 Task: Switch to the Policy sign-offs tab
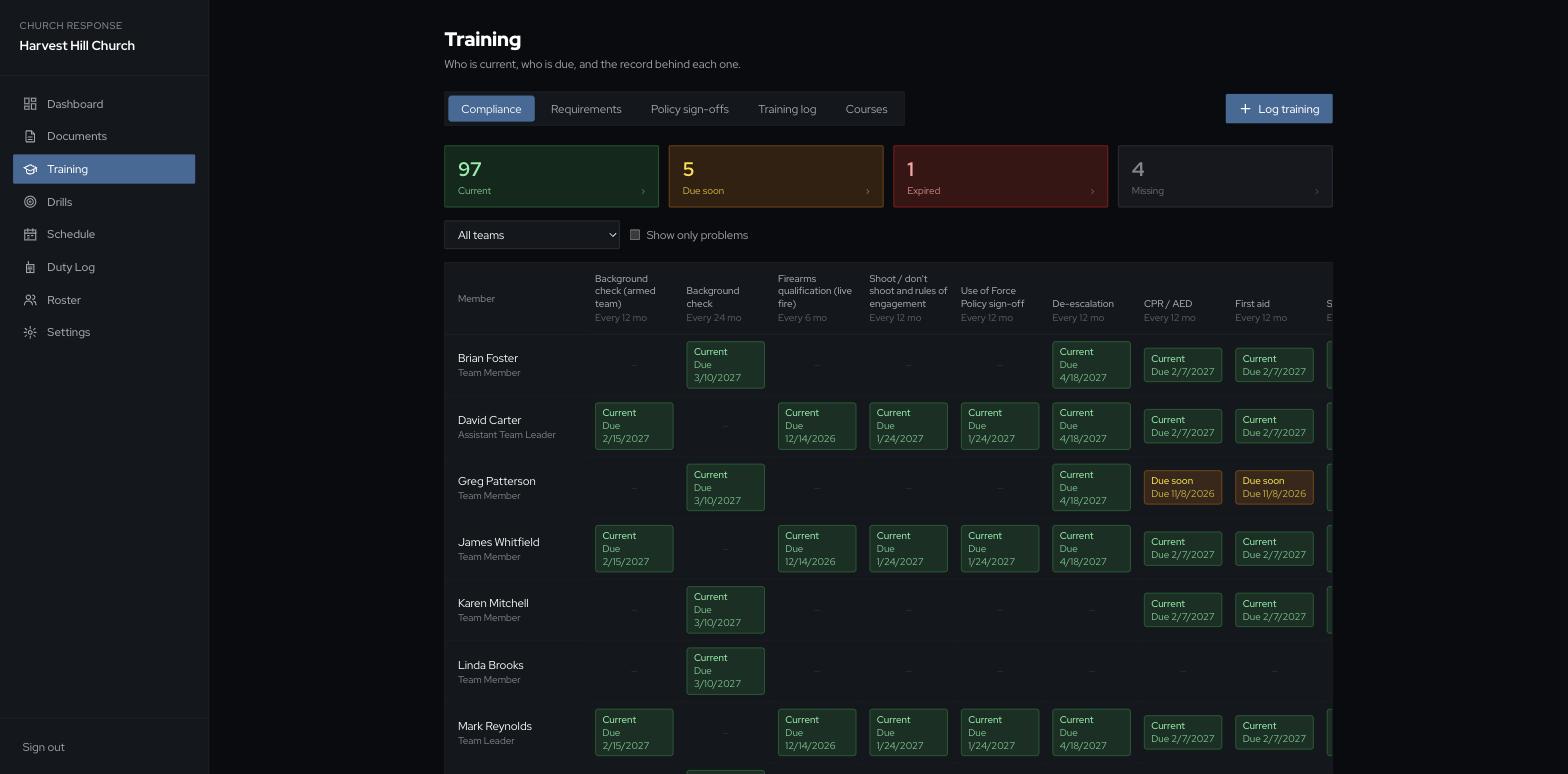(x=690, y=109)
